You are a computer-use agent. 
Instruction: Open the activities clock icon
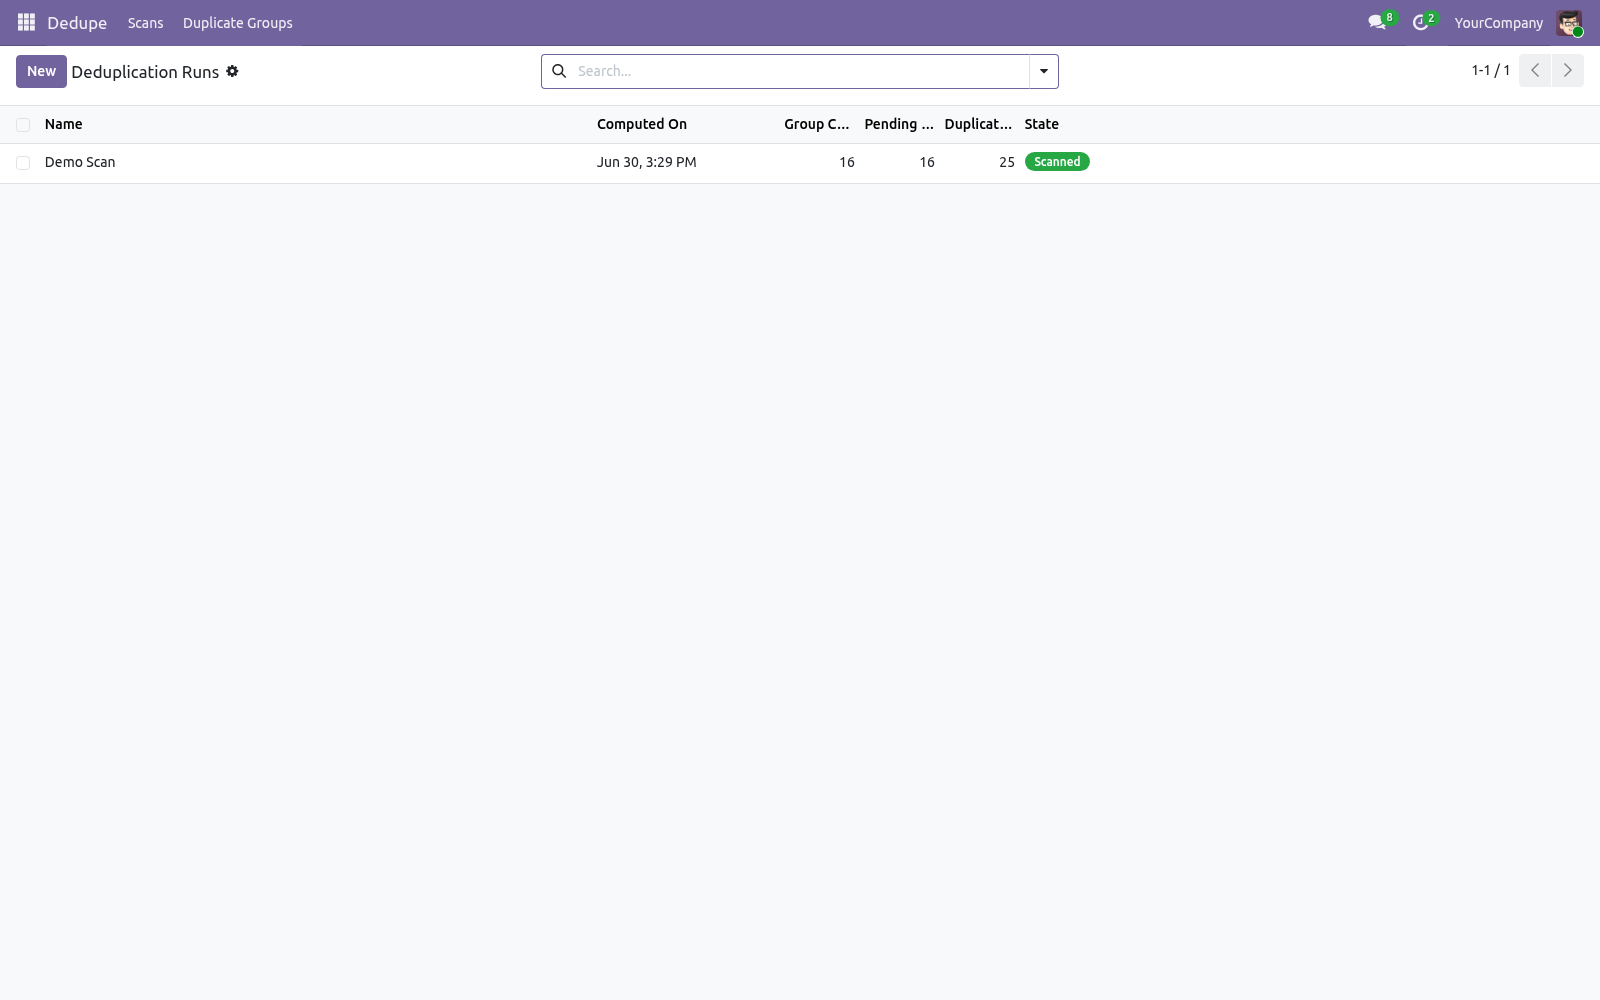point(1420,22)
